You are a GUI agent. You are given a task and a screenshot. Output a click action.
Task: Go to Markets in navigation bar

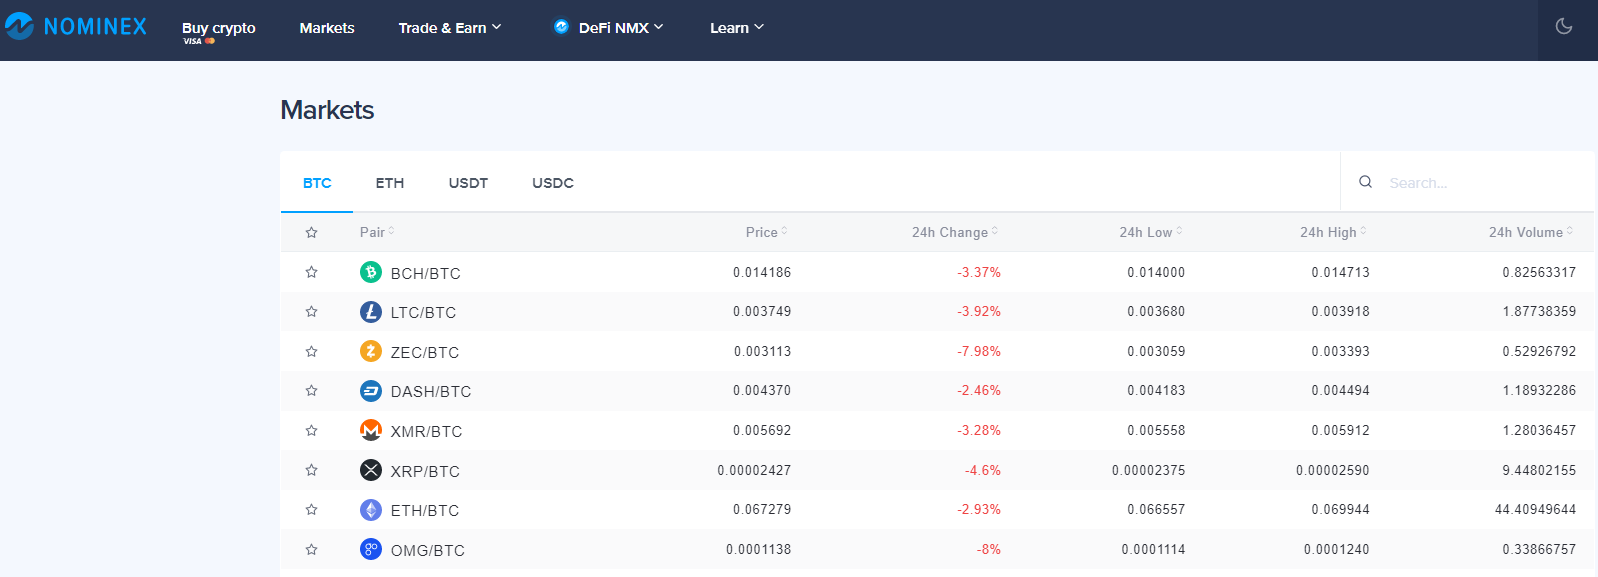(x=327, y=28)
